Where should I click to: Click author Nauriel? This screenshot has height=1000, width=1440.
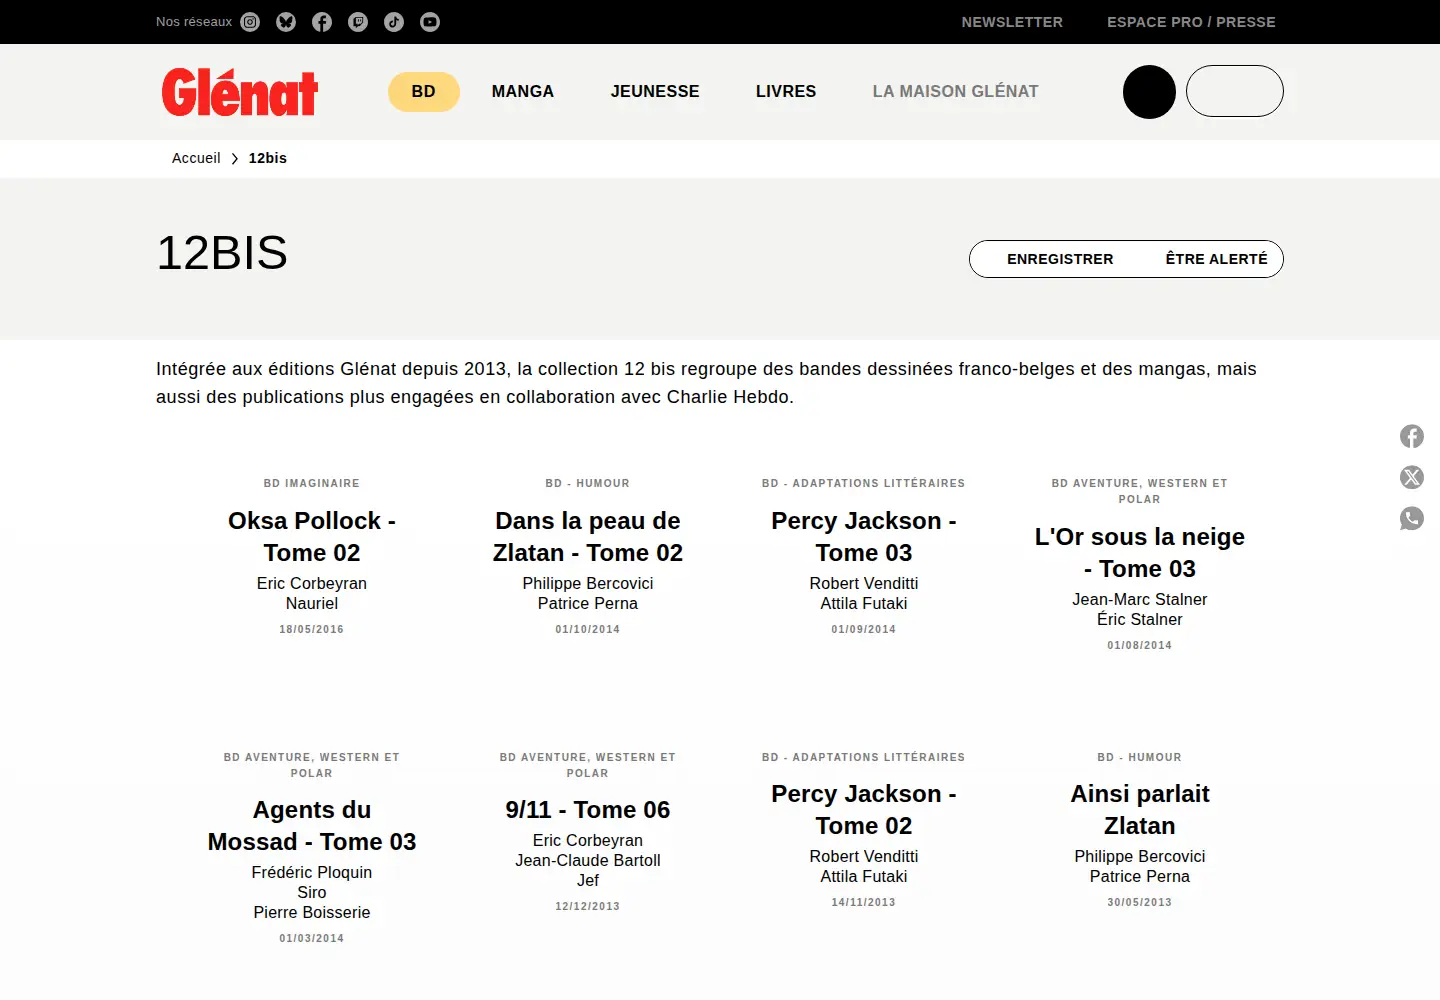[312, 603]
